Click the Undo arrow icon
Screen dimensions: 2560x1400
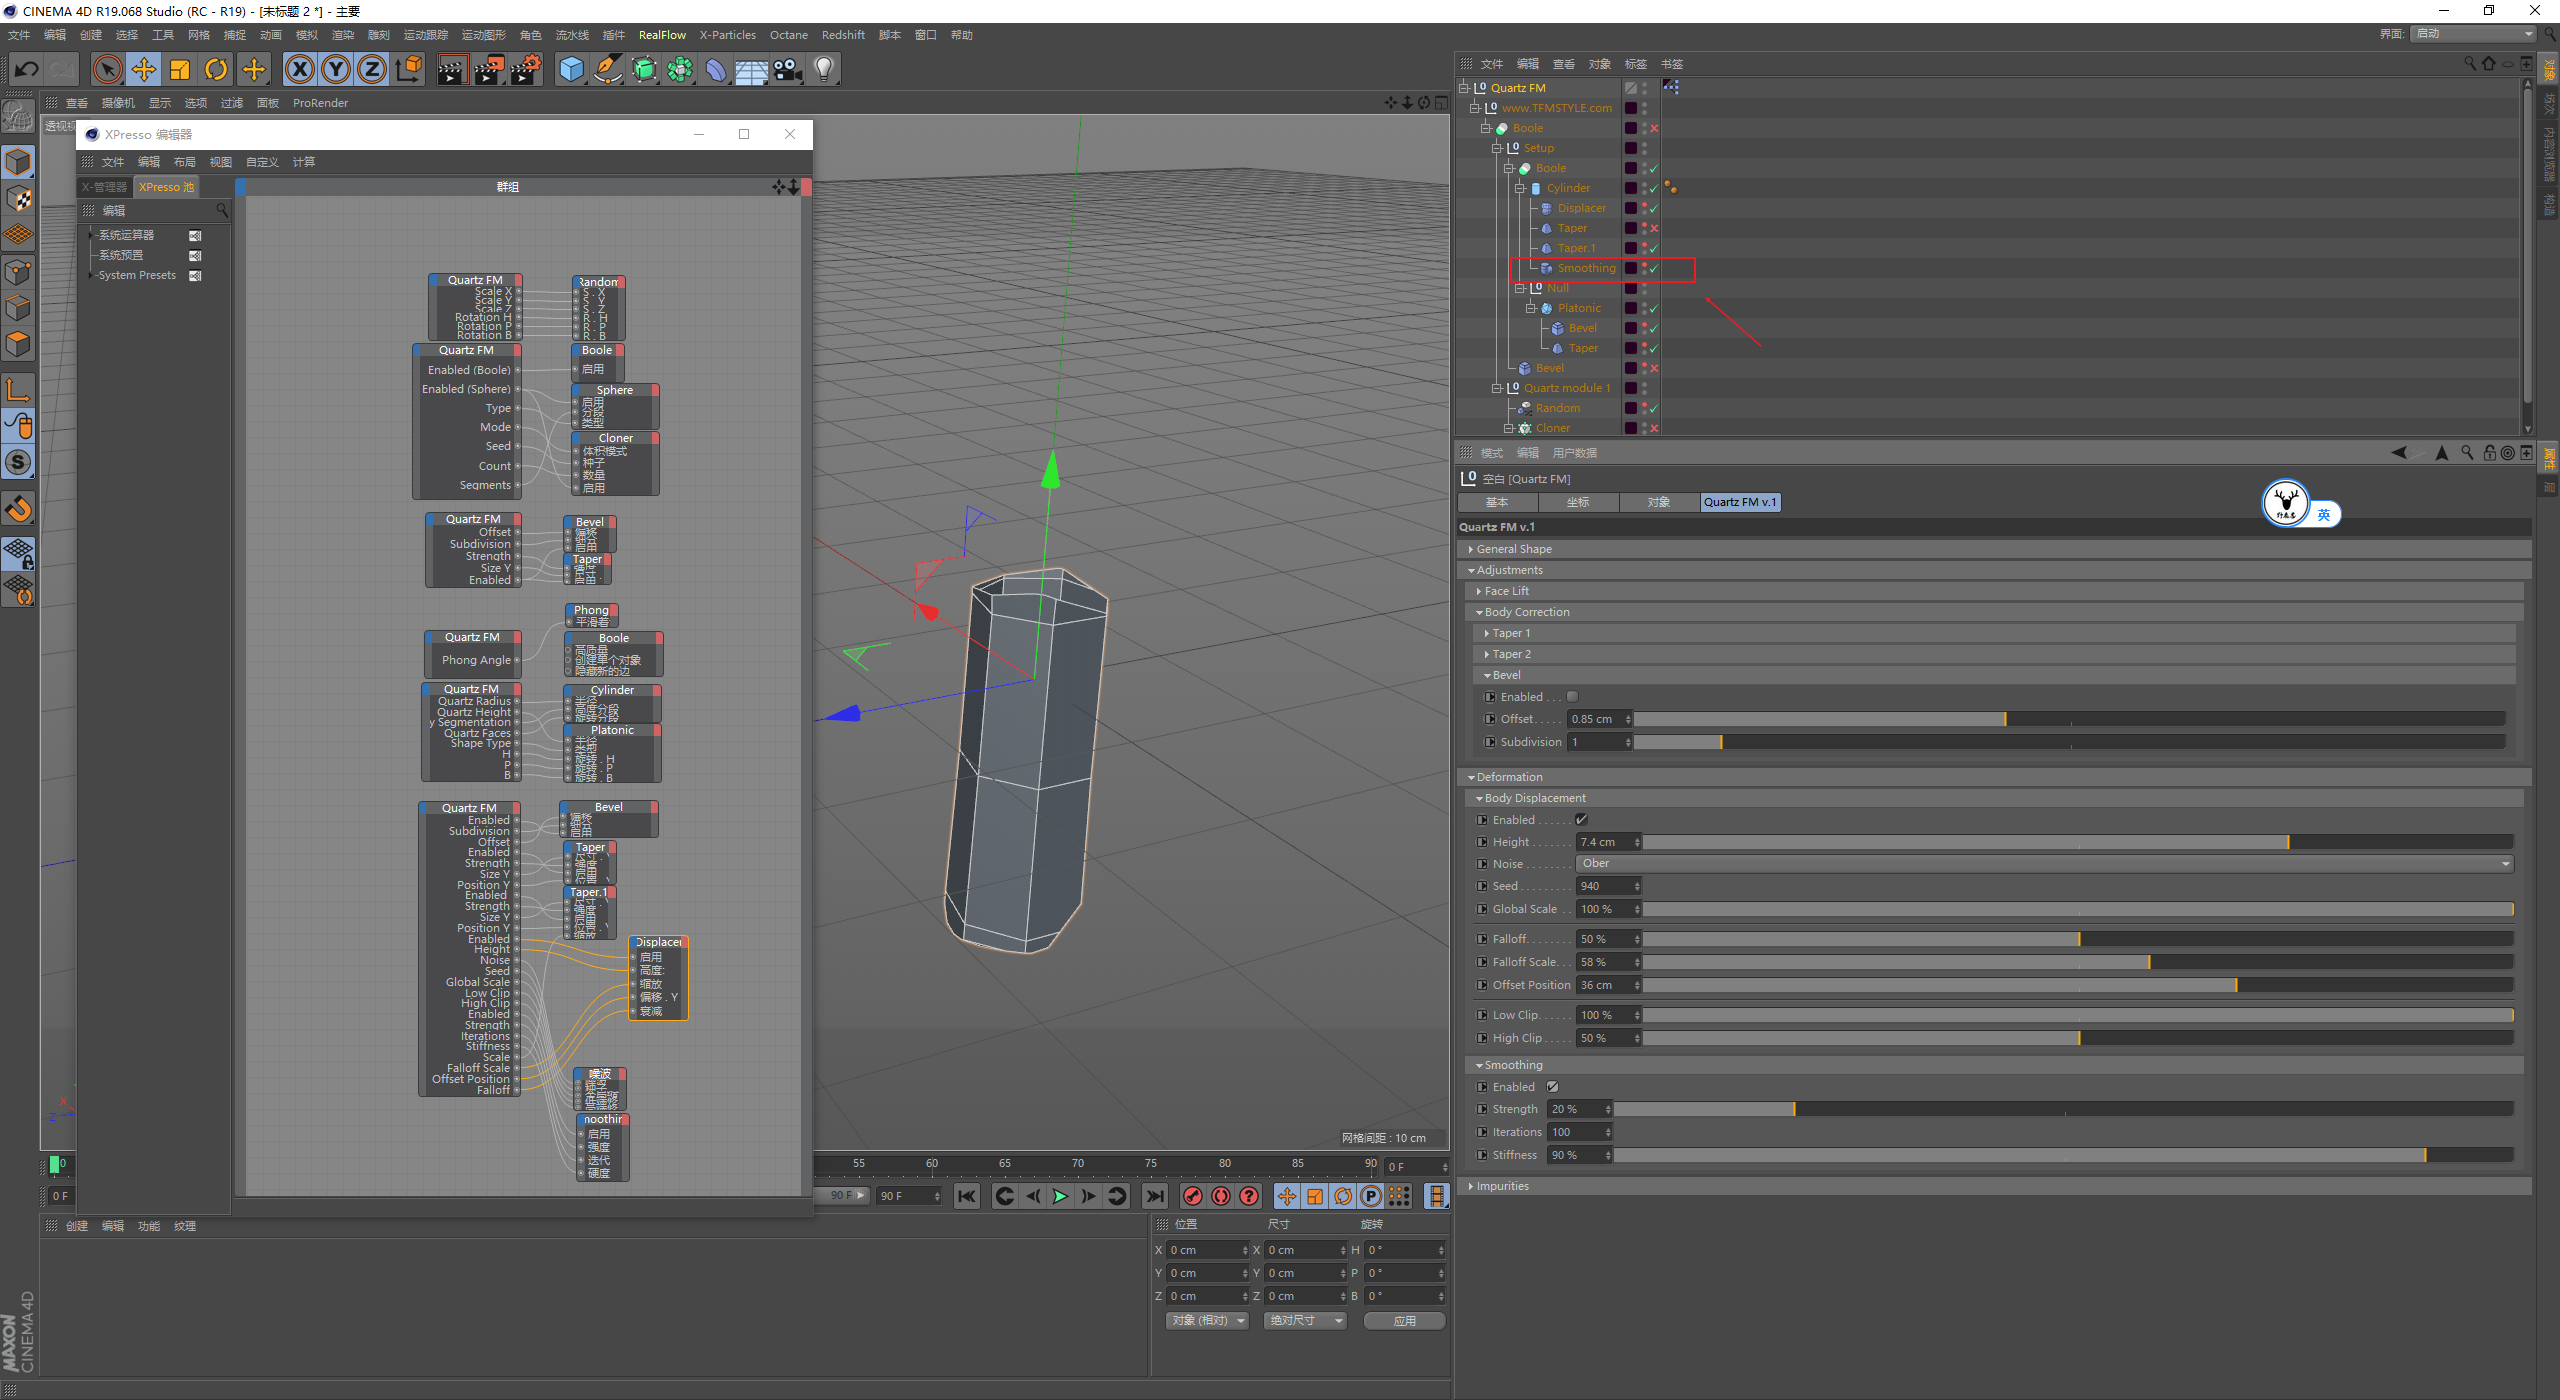27,69
